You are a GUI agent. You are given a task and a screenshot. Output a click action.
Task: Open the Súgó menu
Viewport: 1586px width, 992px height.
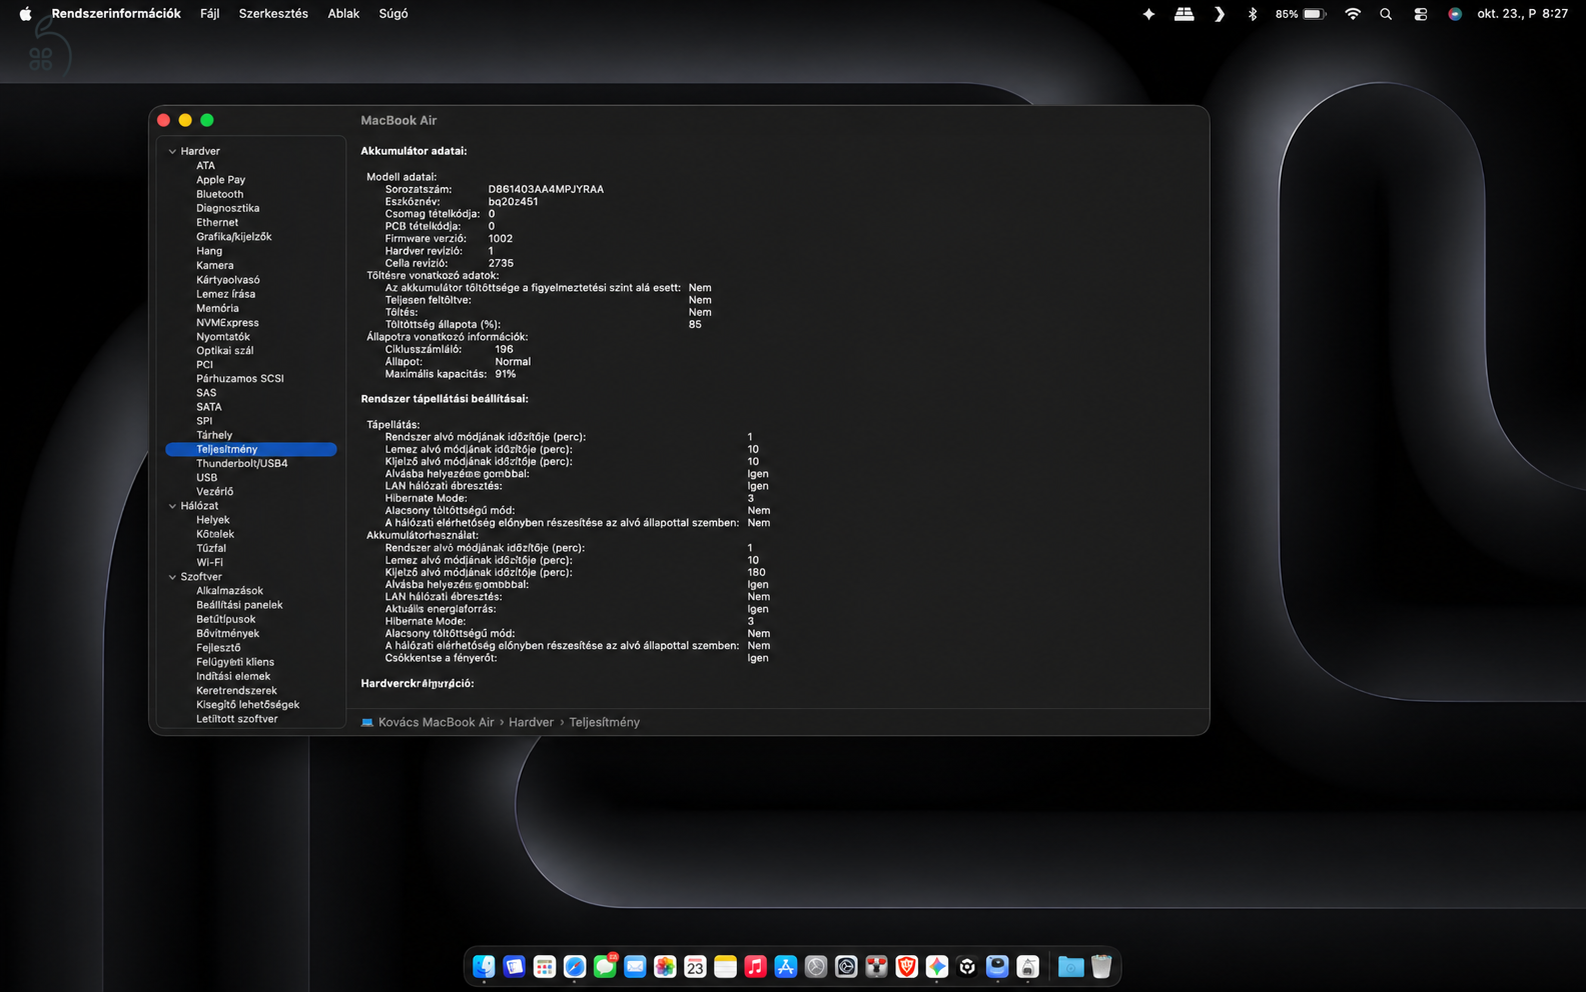click(393, 14)
